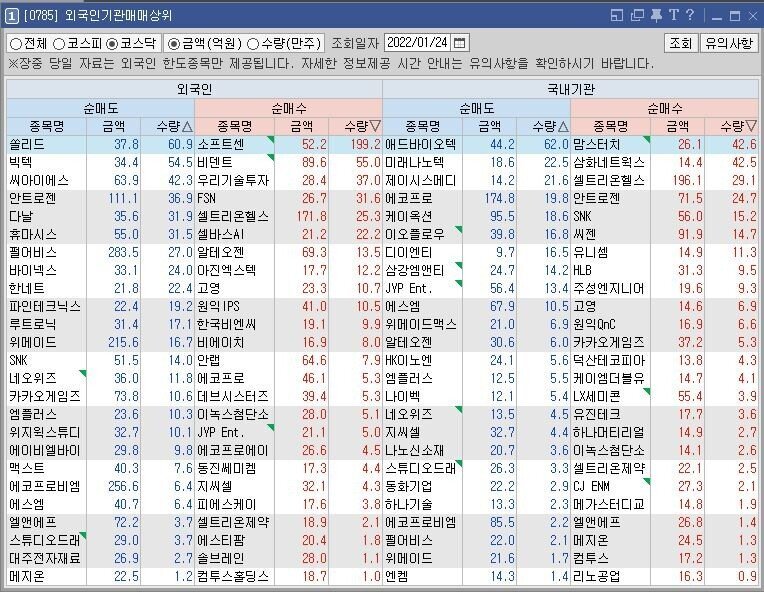Click the T font icon in title bar
Screen dimensions: 764x592
[674, 15]
